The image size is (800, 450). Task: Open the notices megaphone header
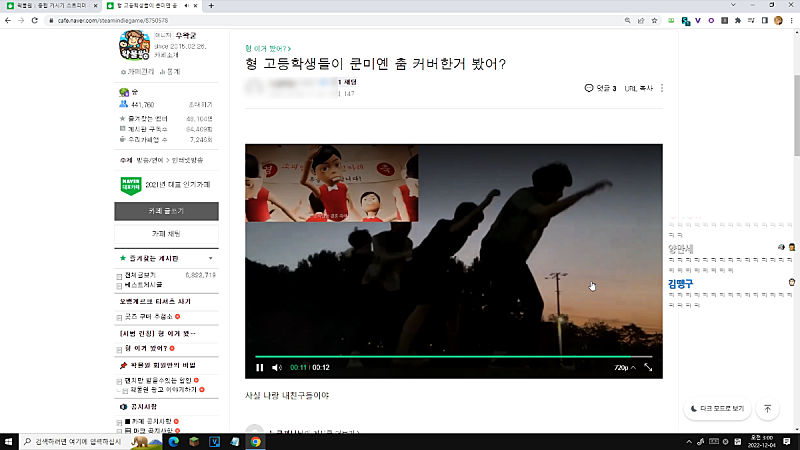tap(138, 407)
